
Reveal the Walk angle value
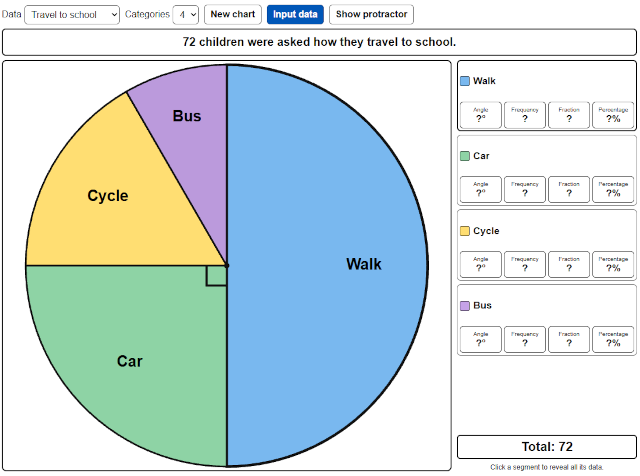click(481, 115)
